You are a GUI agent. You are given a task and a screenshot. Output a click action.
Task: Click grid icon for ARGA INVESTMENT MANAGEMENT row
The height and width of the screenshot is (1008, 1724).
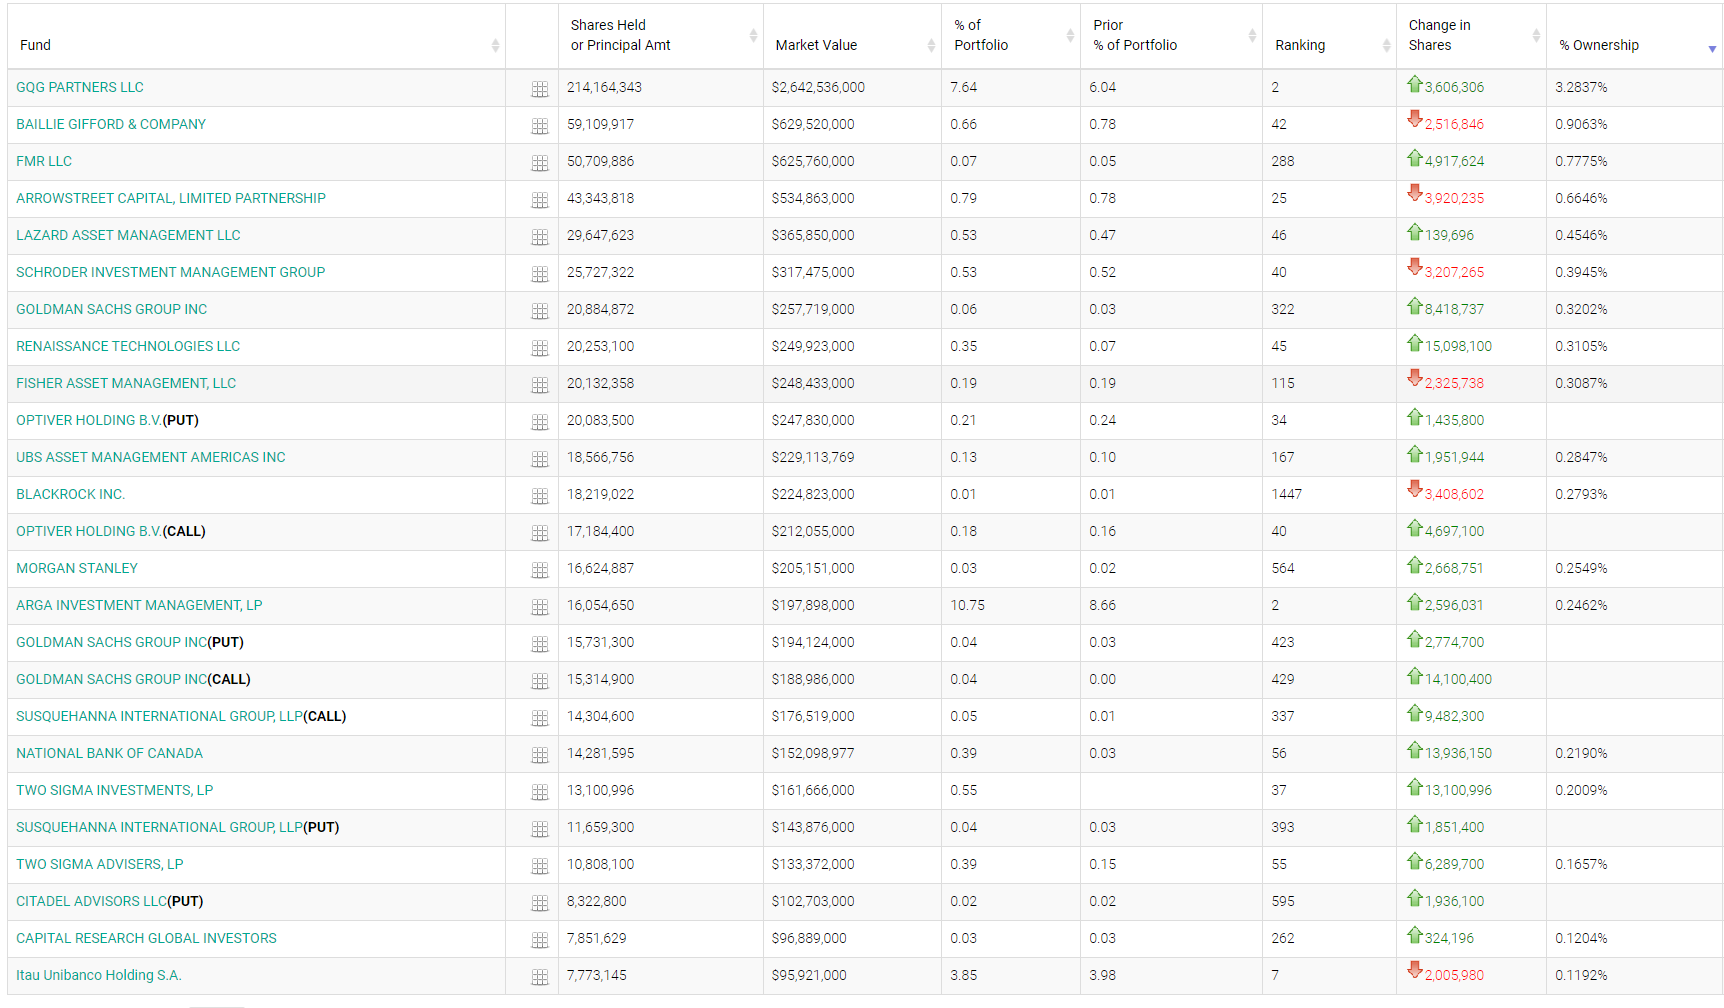(540, 607)
